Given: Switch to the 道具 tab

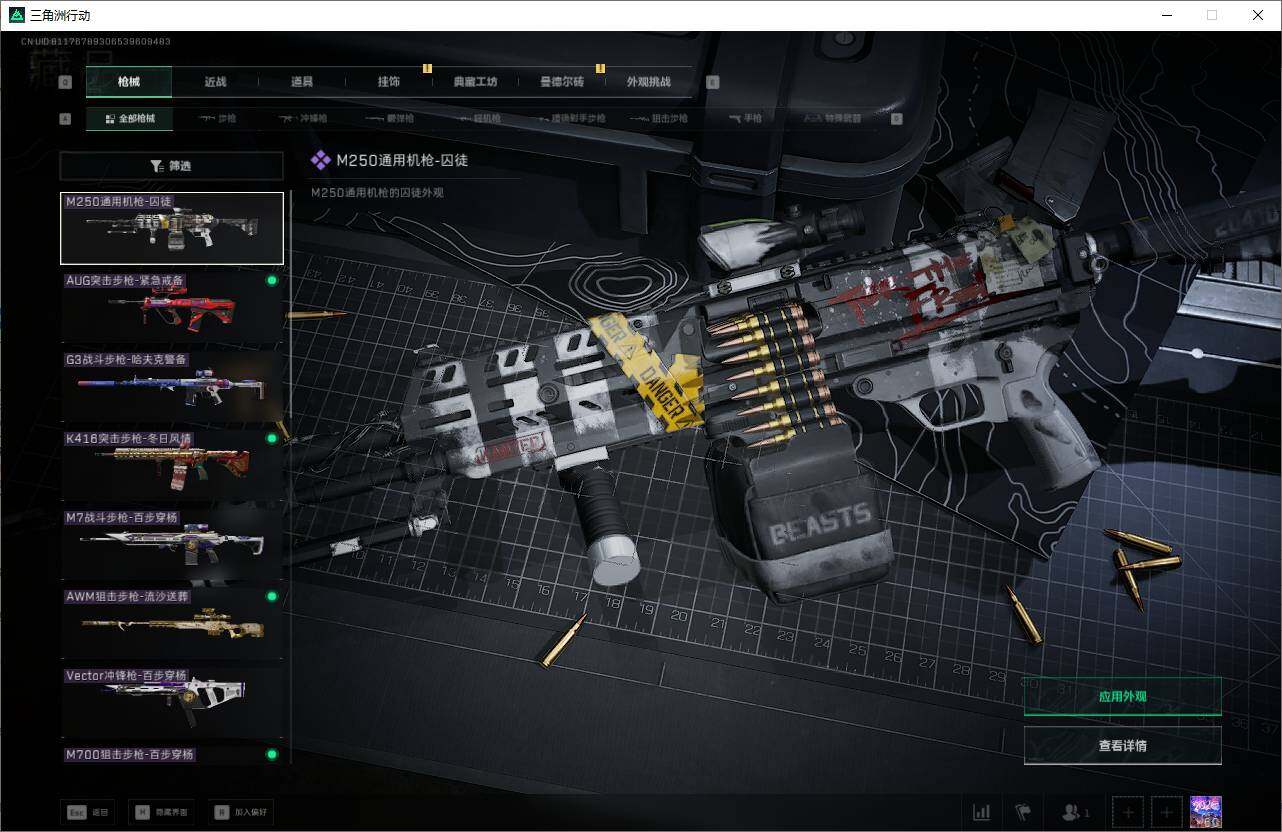Looking at the screenshot, I should (x=302, y=82).
